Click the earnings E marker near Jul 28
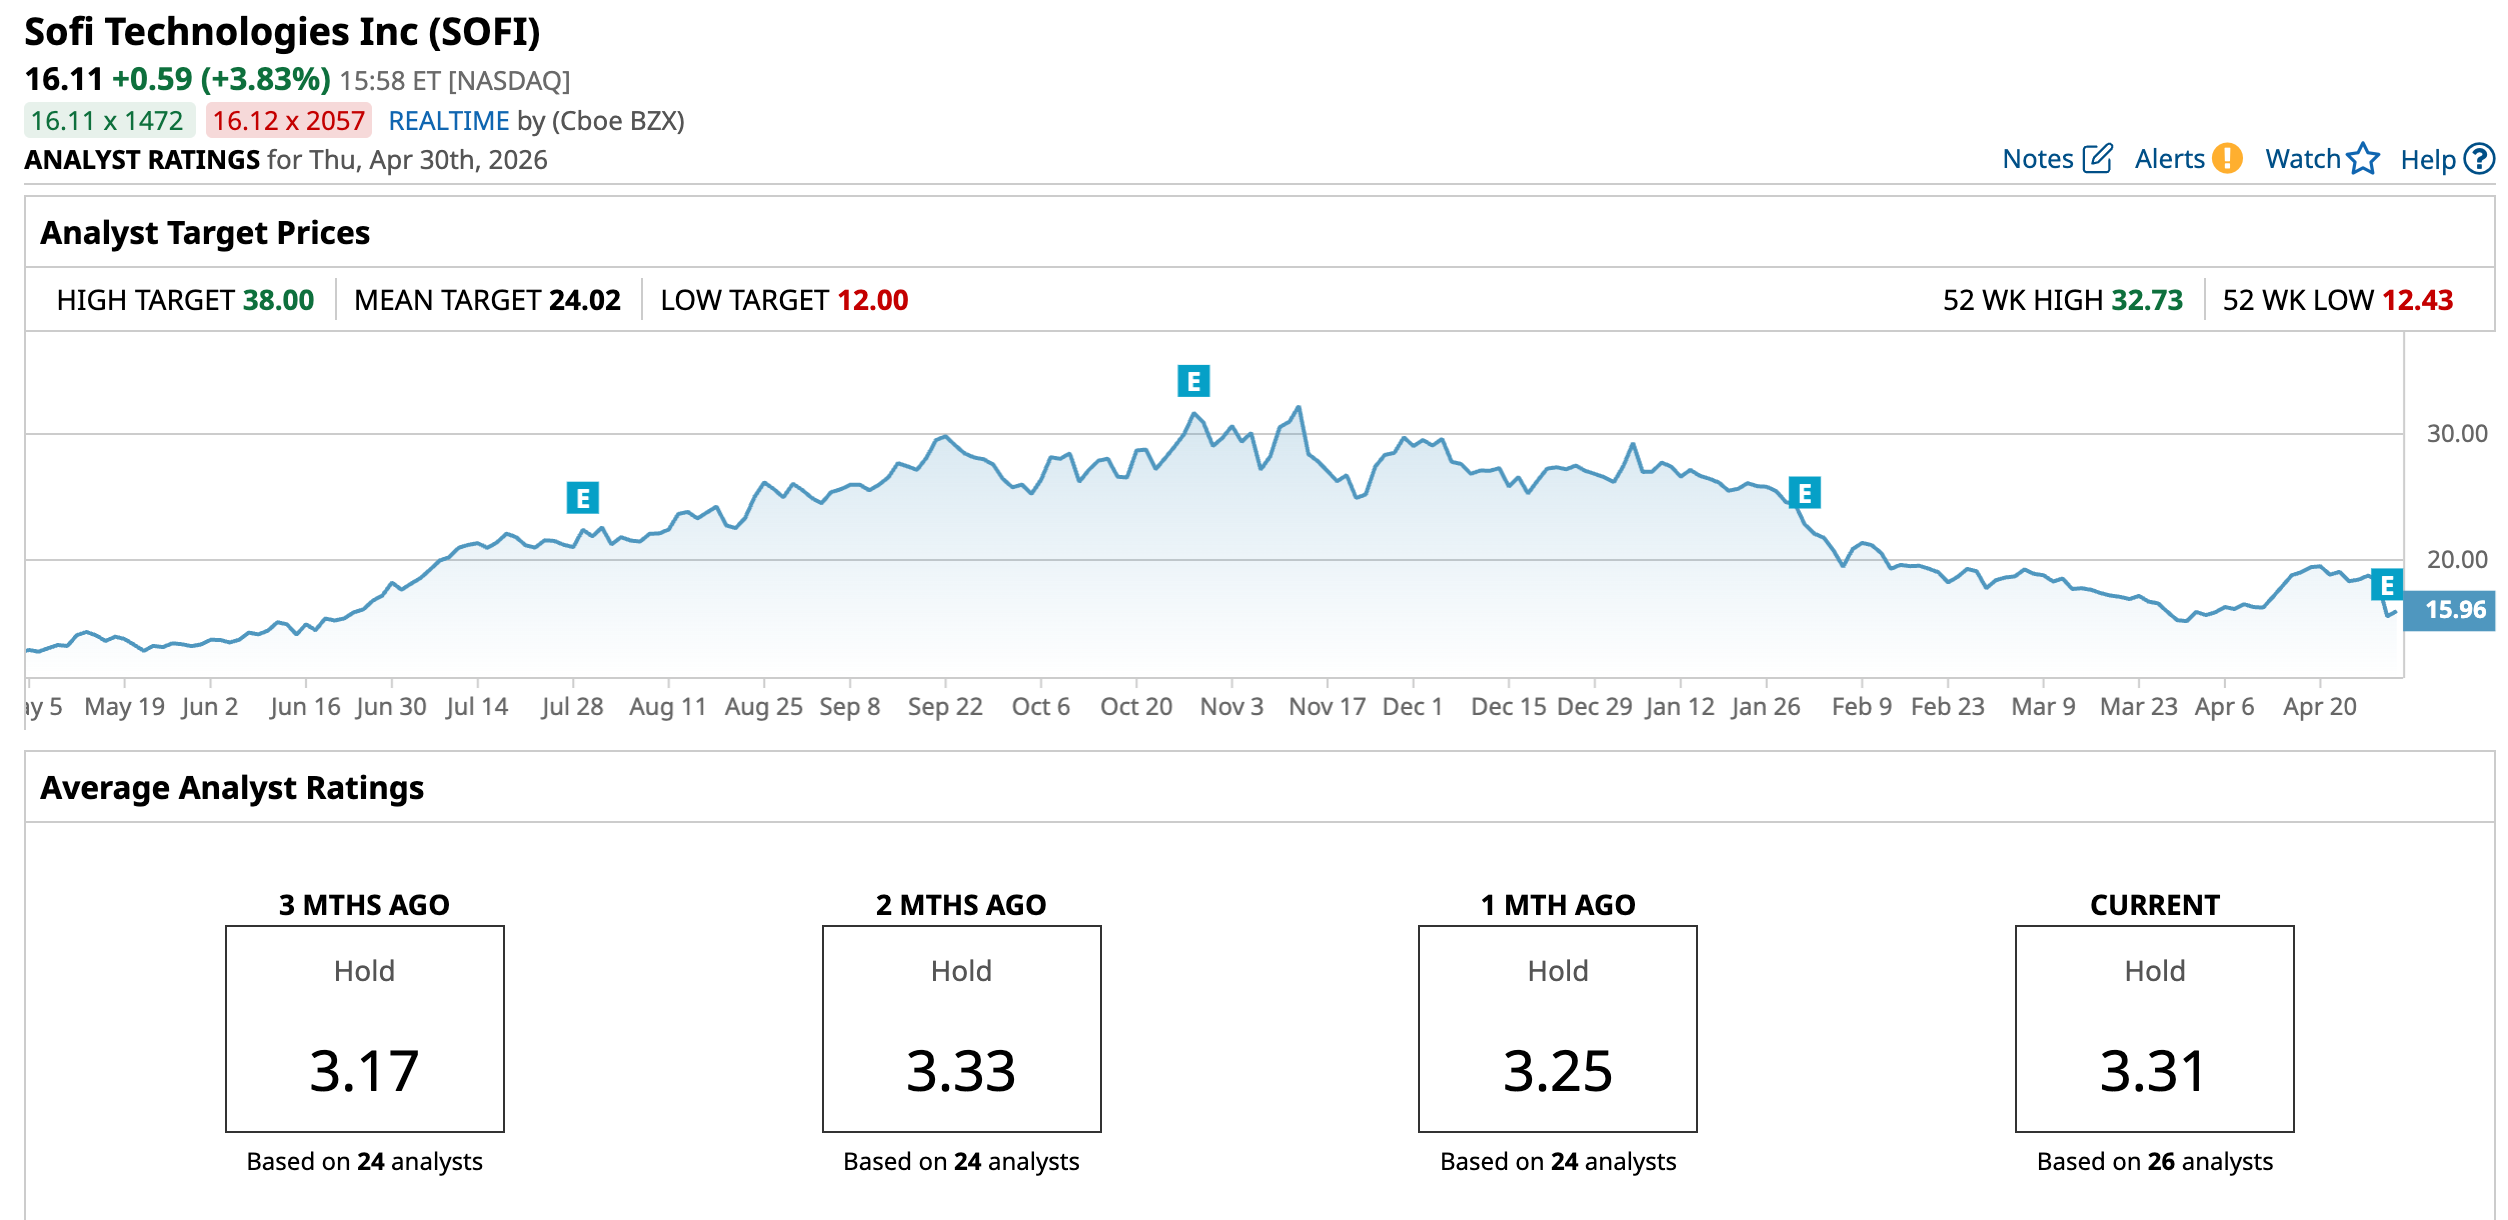This screenshot has width=2508, height=1220. click(x=582, y=497)
